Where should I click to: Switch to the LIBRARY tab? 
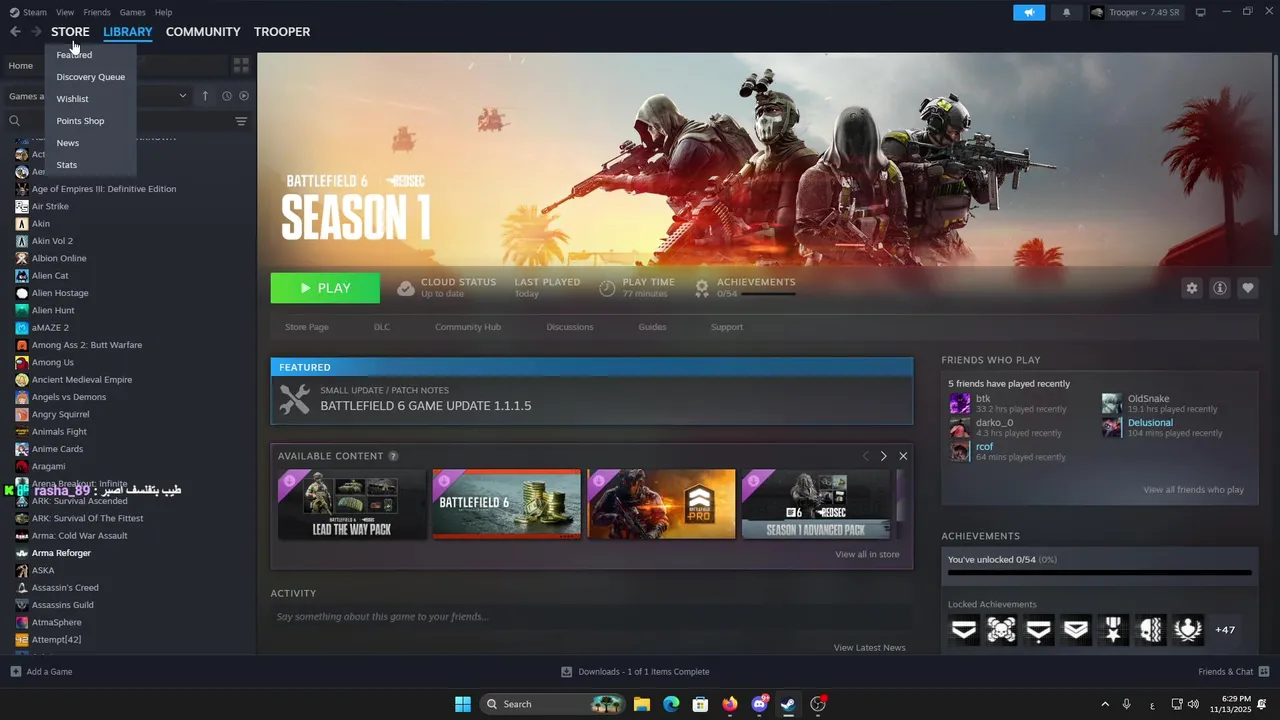128,32
